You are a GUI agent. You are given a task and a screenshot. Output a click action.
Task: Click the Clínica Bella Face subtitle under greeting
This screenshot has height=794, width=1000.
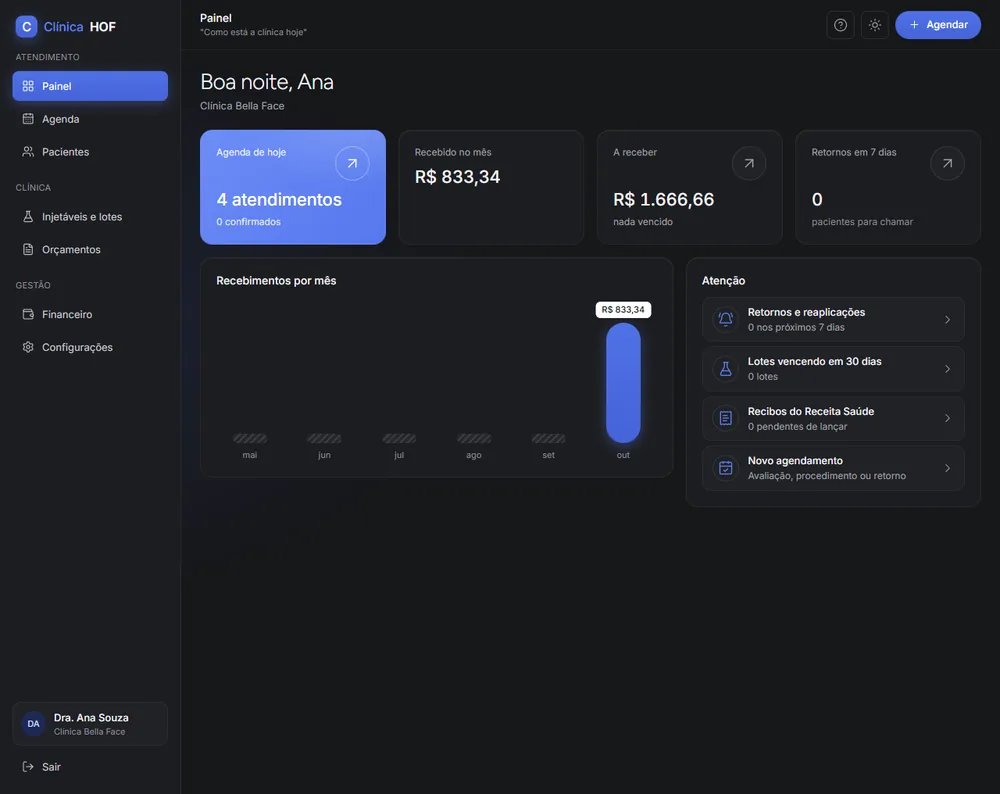coord(242,106)
